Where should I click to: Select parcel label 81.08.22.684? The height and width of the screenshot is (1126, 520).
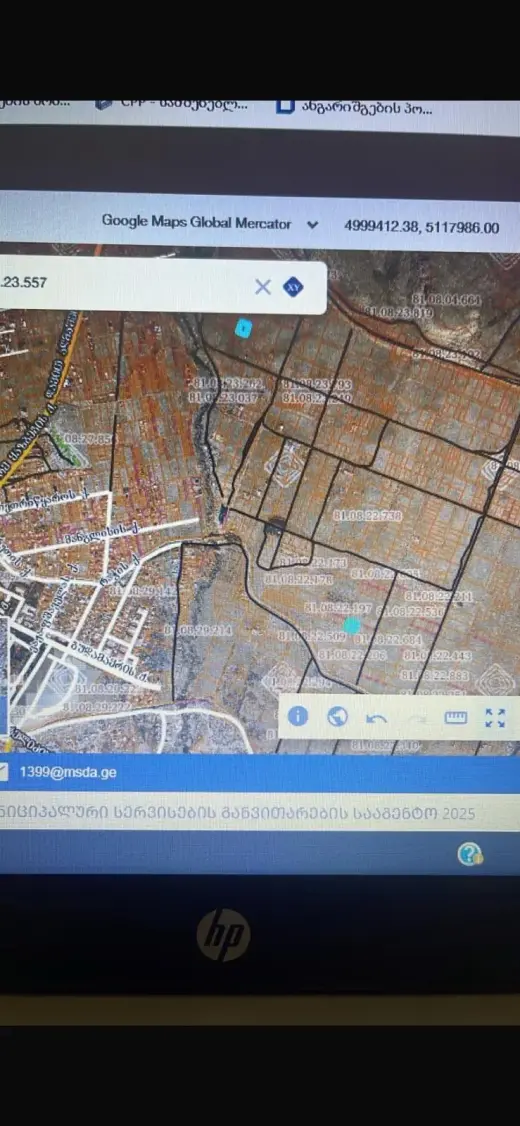pyautogui.click(x=389, y=639)
